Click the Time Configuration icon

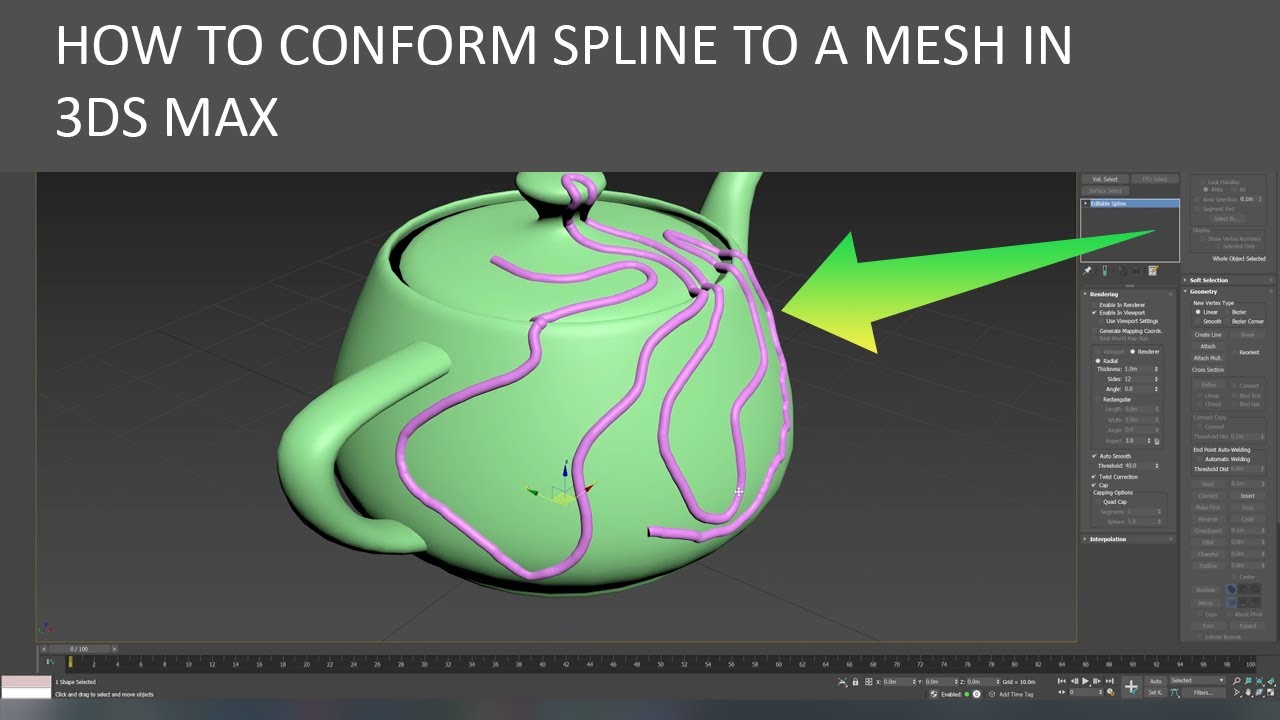(x=1110, y=692)
